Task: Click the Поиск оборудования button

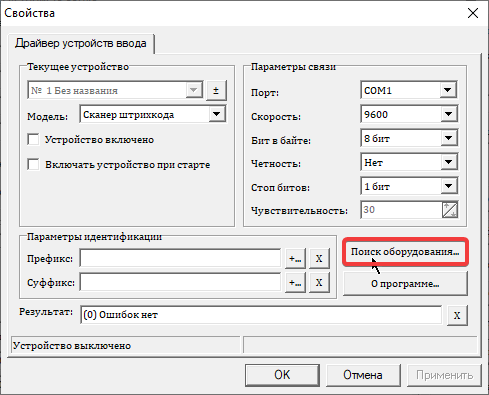Action: tap(405, 252)
